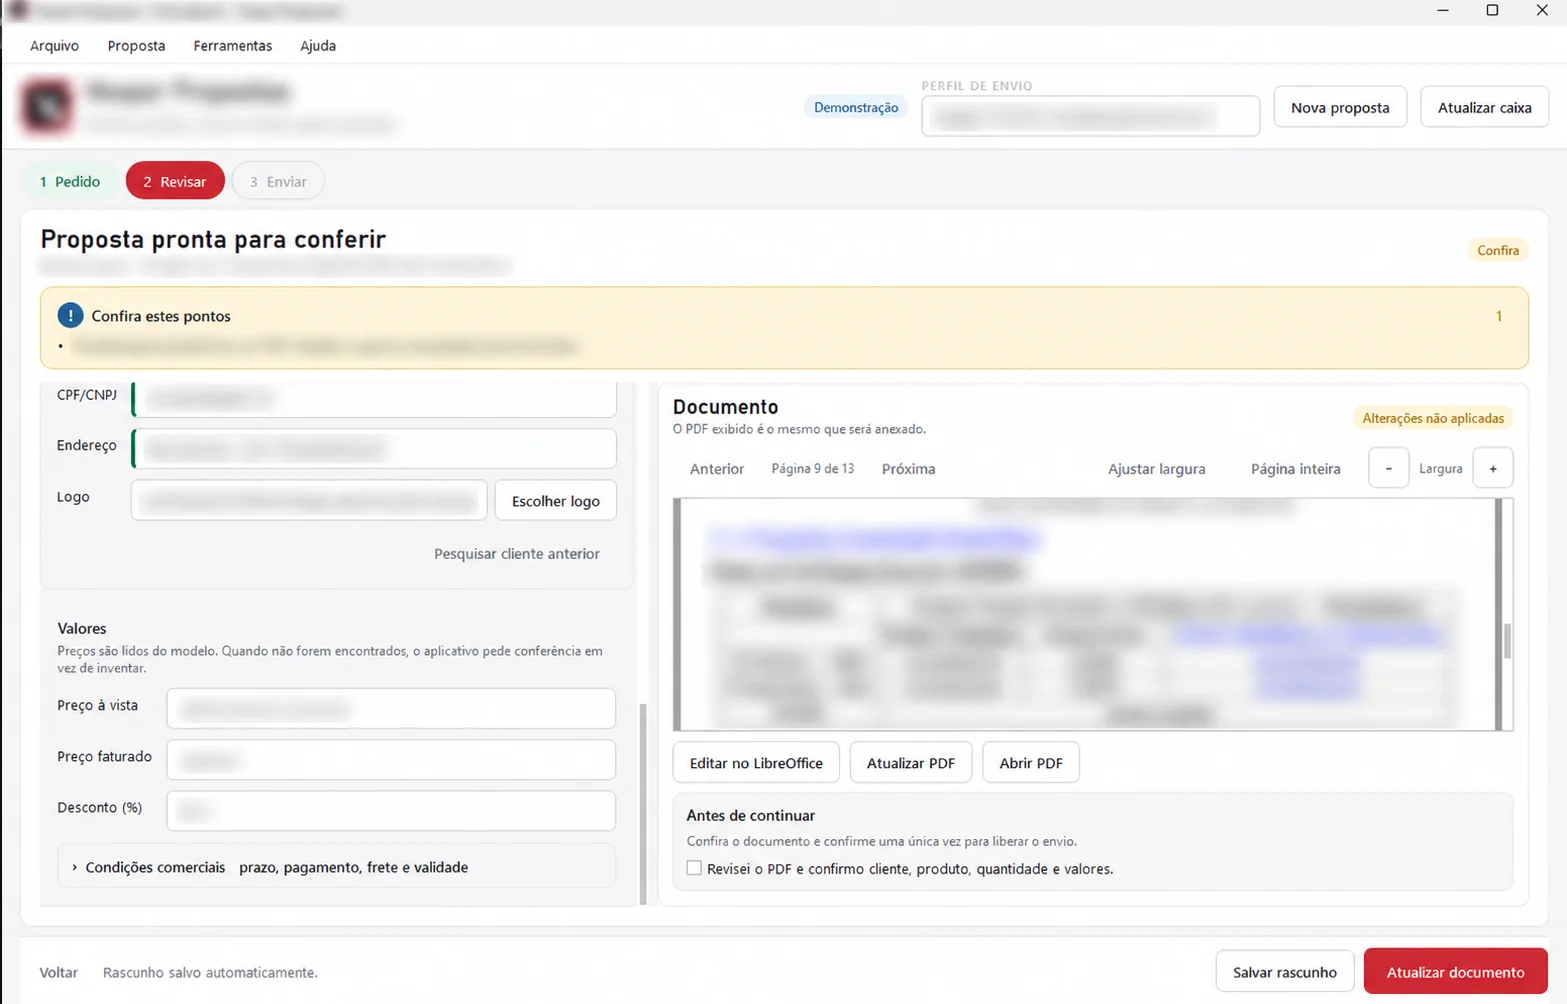Open the Ferramentas menu
The image size is (1567, 1004).
click(x=232, y=45)
